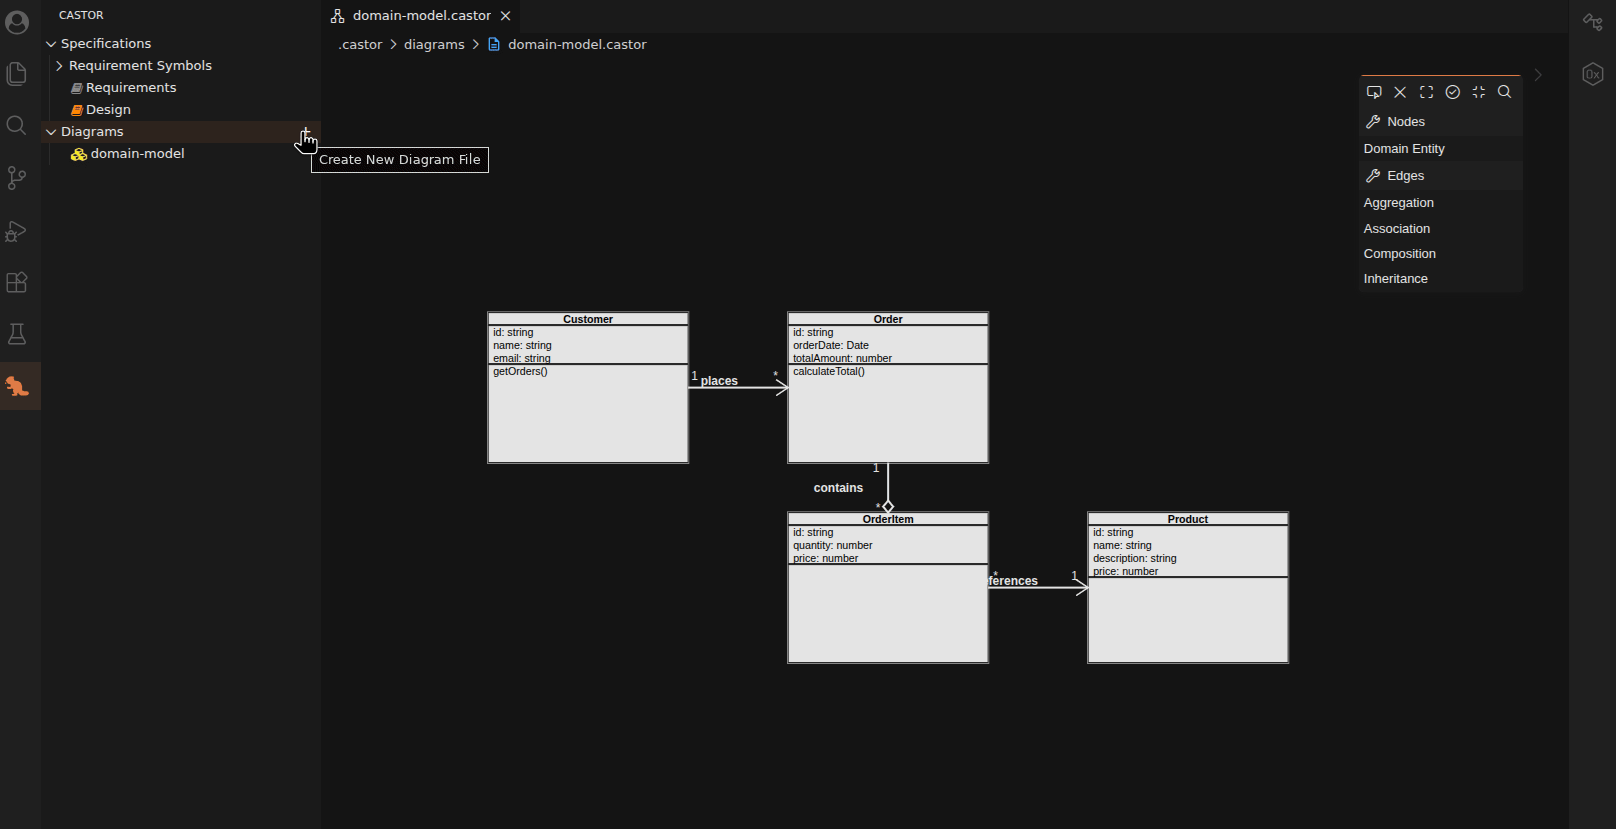Center the diagram view
Screen dimensions: 1616x829
(1479, 92)
